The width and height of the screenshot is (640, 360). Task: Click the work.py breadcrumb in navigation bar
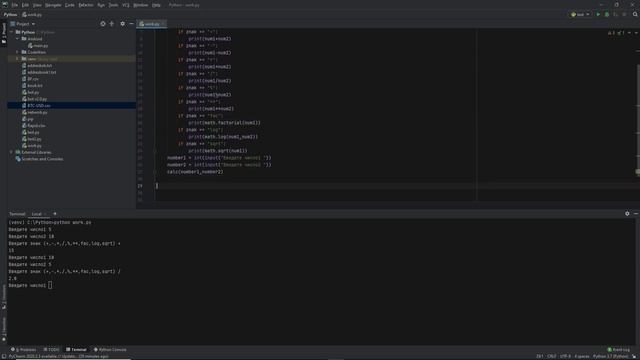[x=32, y=15]
